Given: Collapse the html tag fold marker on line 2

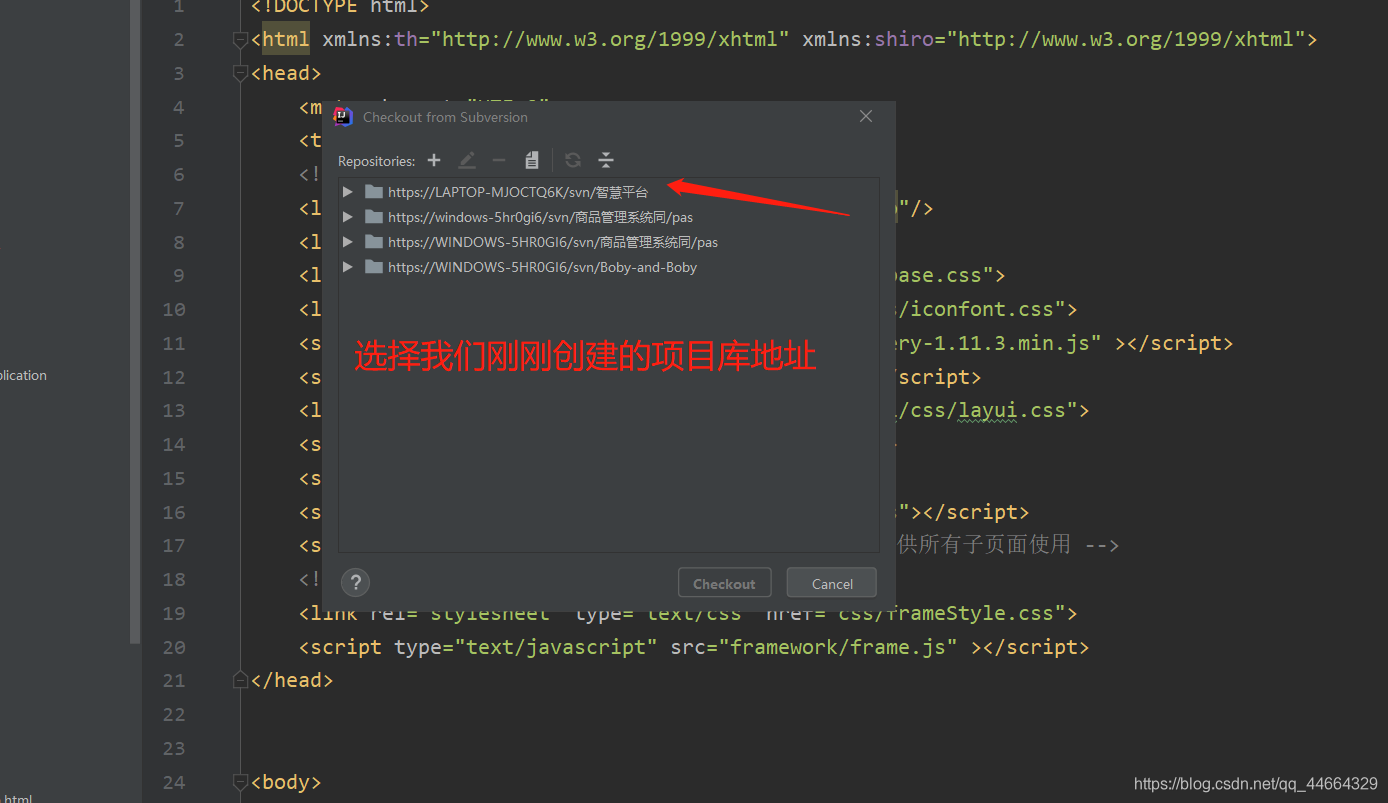Looking at the screenshot, I should point(240,40).
